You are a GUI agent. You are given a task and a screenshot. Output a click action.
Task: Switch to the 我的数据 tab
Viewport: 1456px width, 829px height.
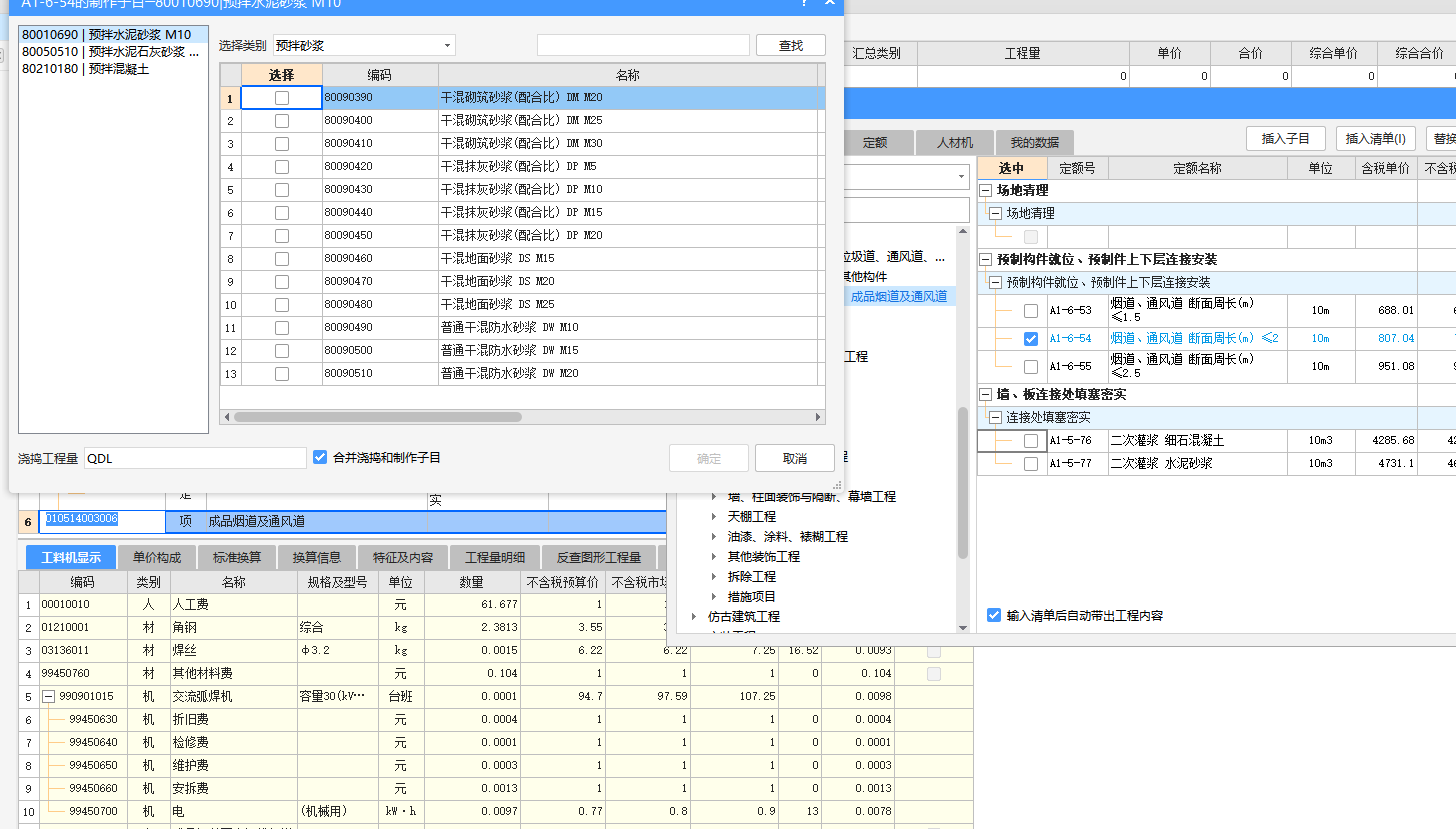pyautogui.click(x=1034, y=142)
